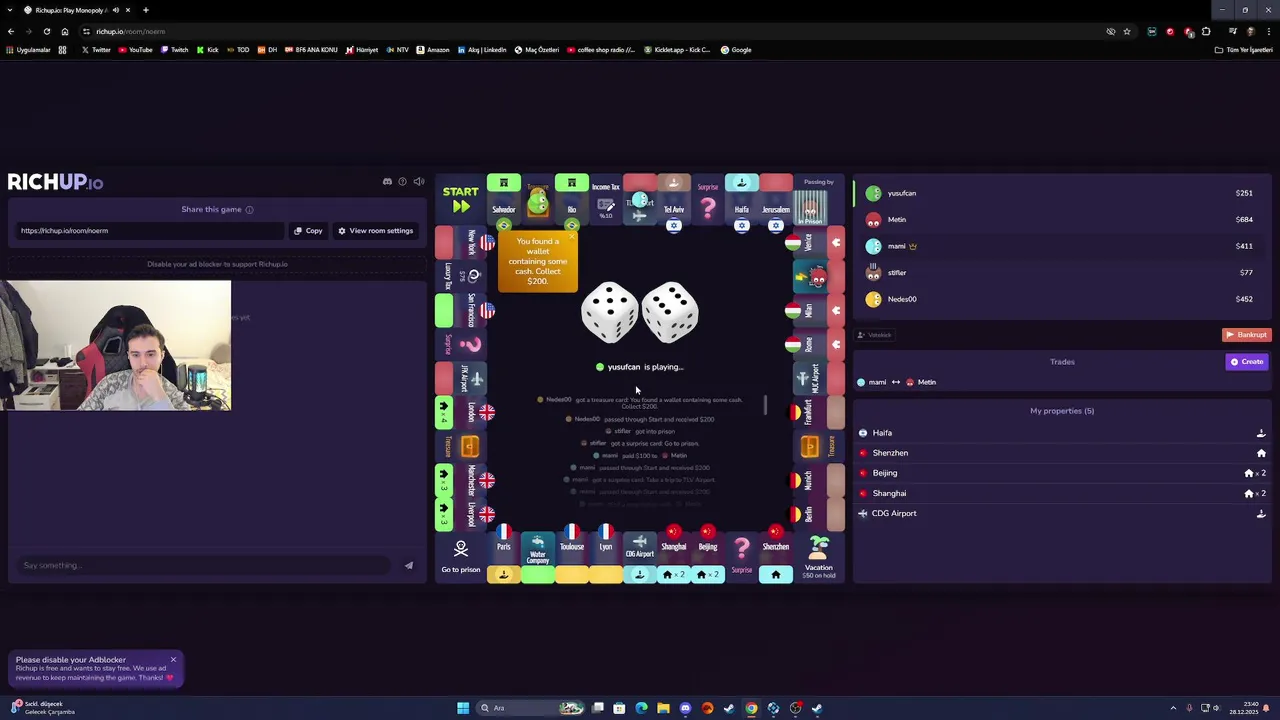Select the San Francisco property tile
The width and height of the screenshot is (1280, 720).
tap(461, 311)
